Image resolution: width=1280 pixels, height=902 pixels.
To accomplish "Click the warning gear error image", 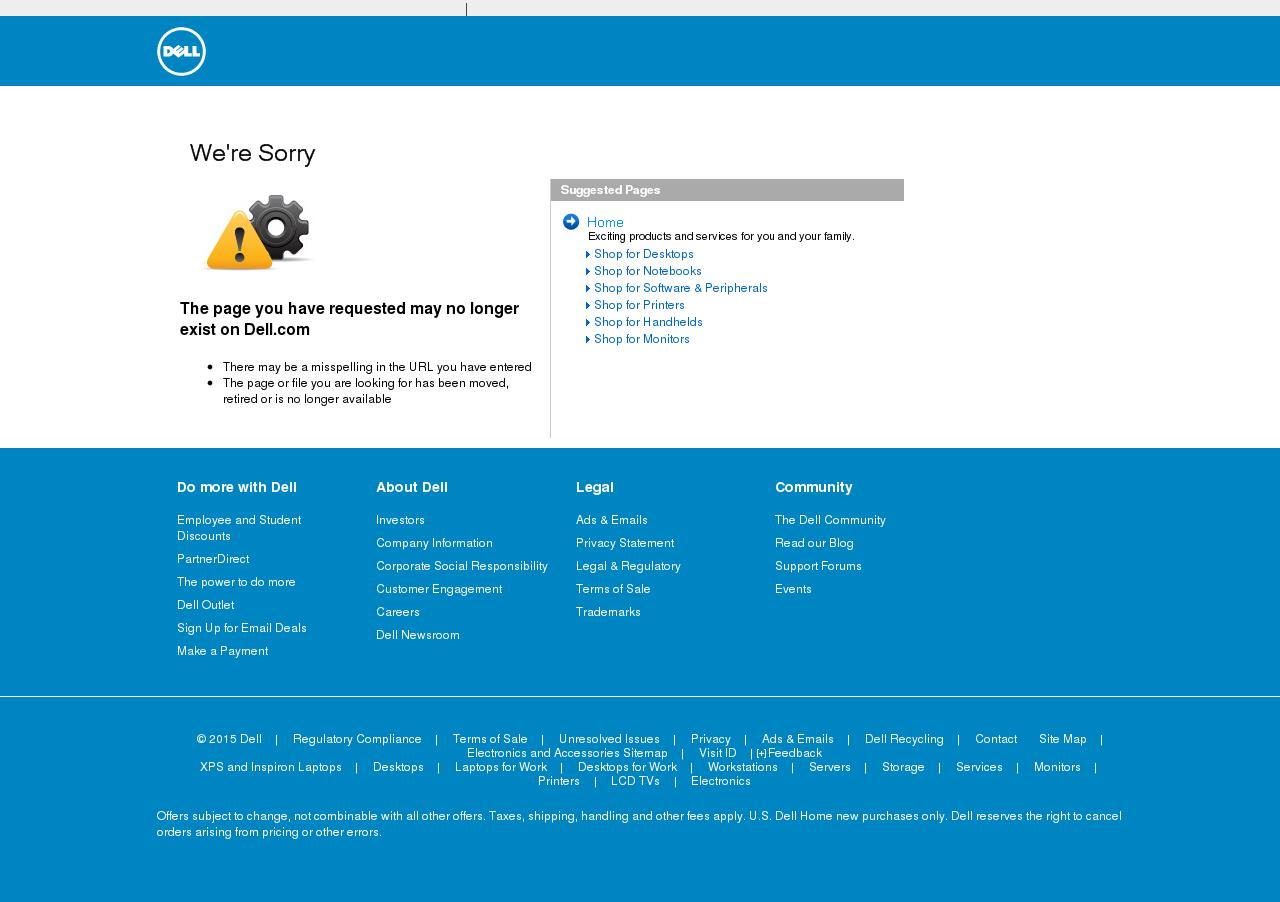I will click(258, 232).
